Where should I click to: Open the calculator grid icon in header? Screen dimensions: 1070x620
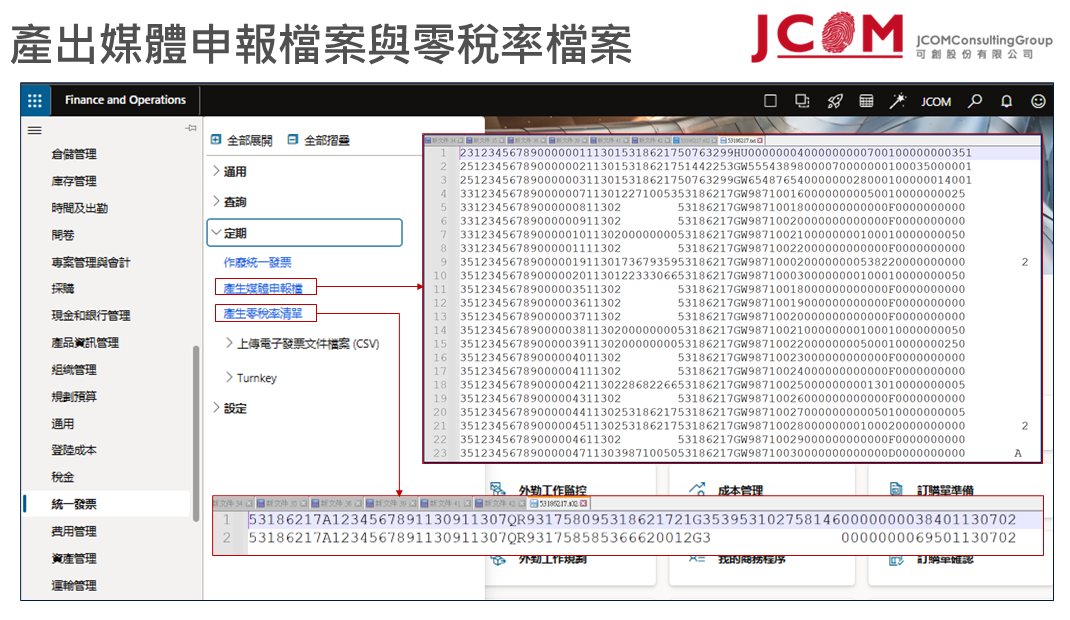click(866, 101)
